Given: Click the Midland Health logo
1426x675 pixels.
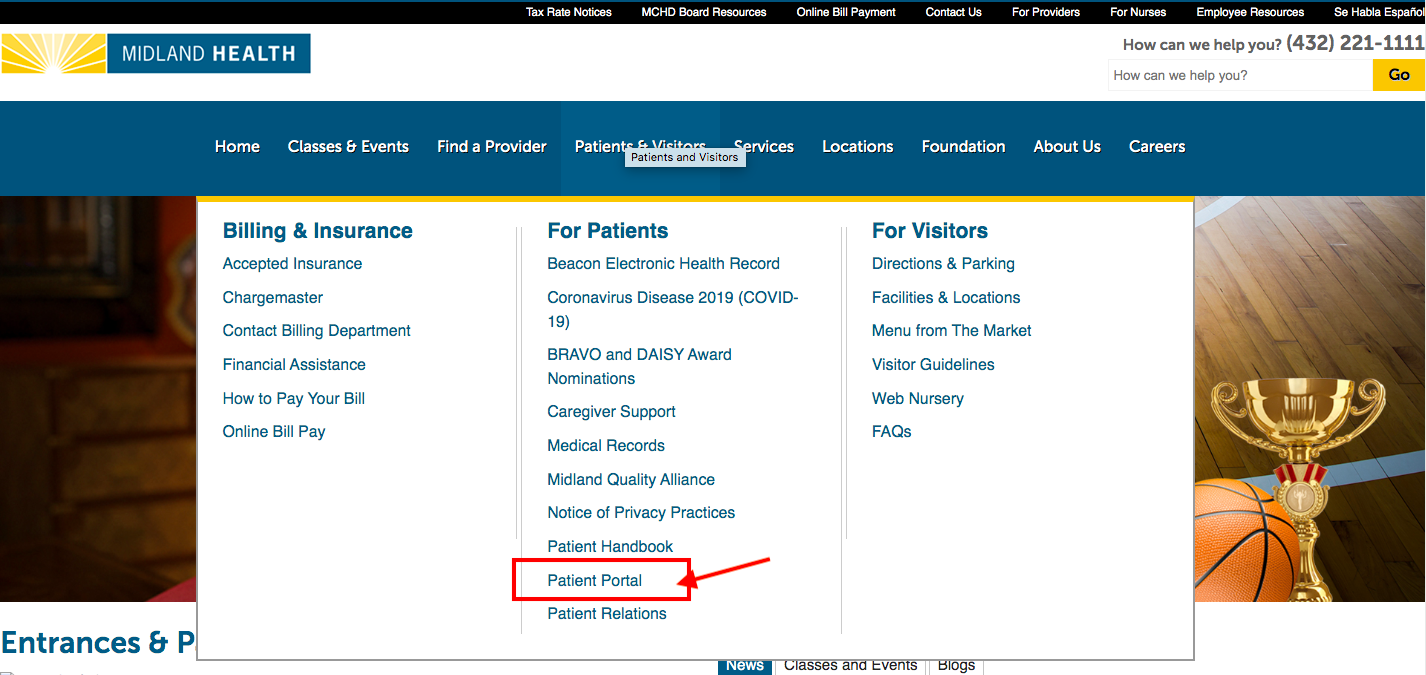Looking at the screenshot, I should 156,53.
